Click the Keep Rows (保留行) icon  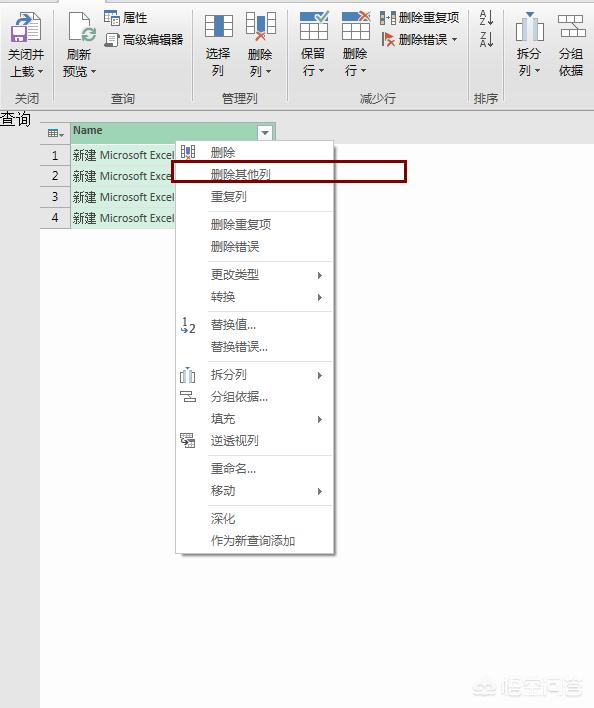coord(314,26)
